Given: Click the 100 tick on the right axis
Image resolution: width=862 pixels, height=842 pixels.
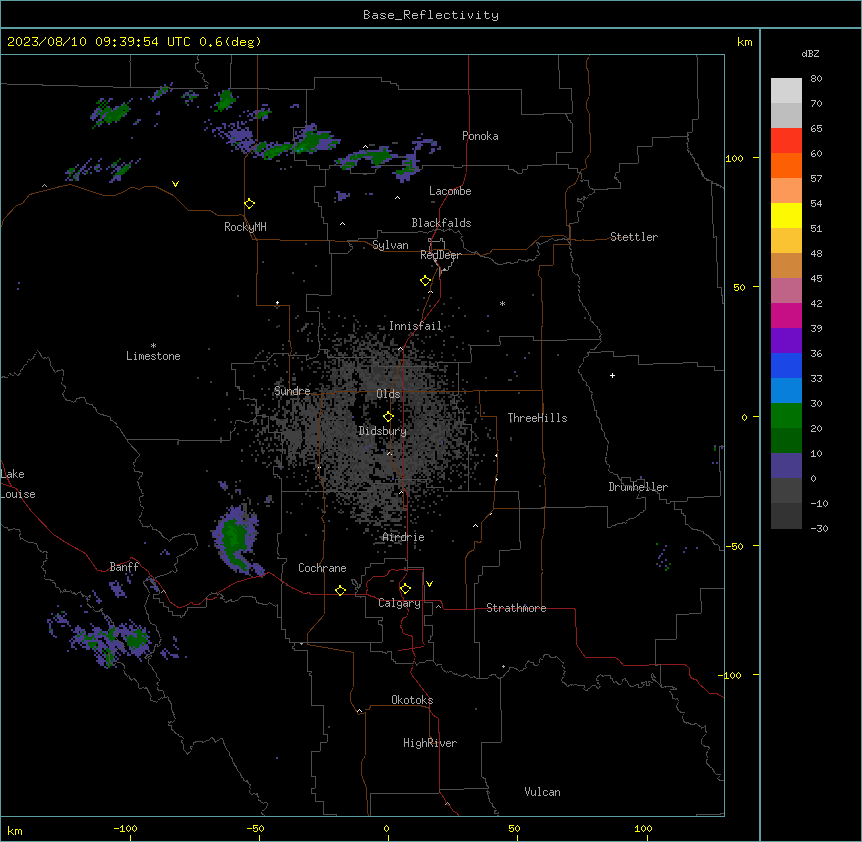Looking at the screenshot, I should (734, 158).
